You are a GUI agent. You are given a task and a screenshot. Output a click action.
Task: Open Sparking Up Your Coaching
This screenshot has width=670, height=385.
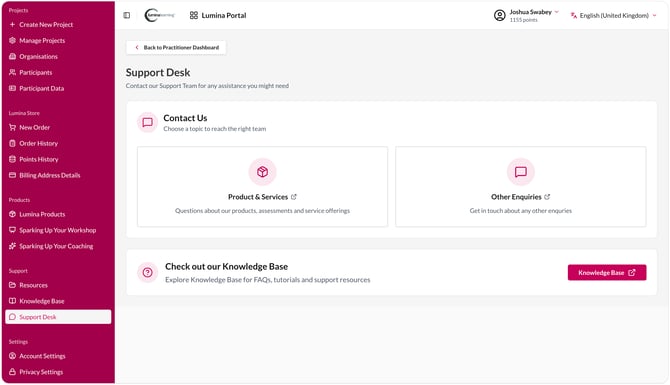[58, 246]
